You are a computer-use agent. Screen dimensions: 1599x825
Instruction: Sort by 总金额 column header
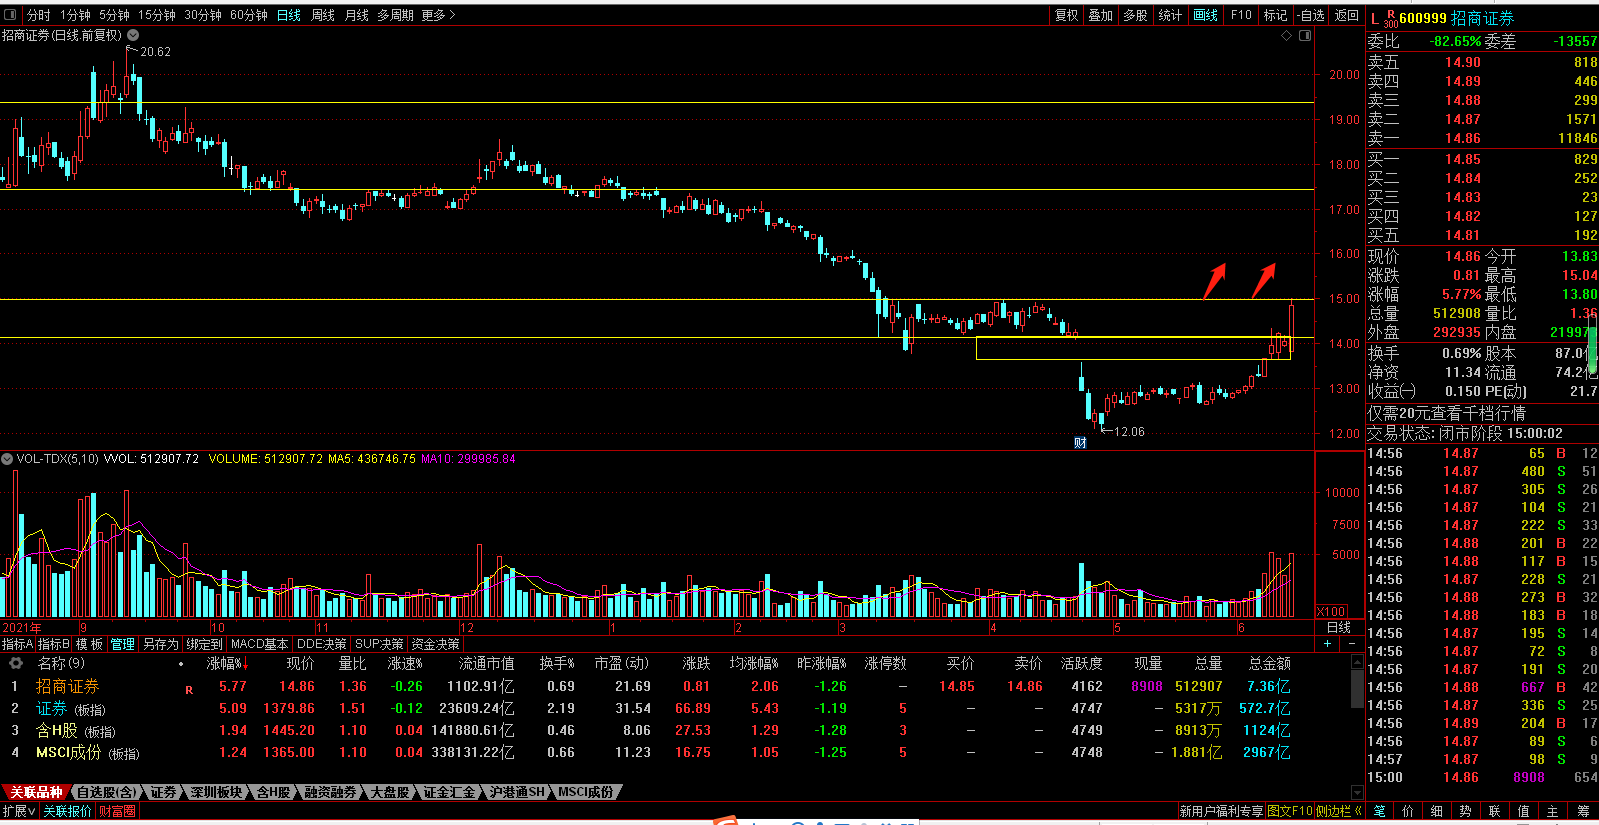[x=1269, y=663]
